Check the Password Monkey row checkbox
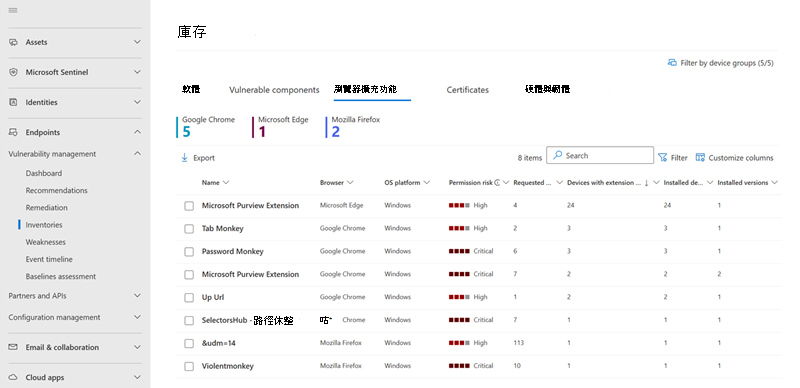This screenshot has width=800, height=388. [189, 252]
